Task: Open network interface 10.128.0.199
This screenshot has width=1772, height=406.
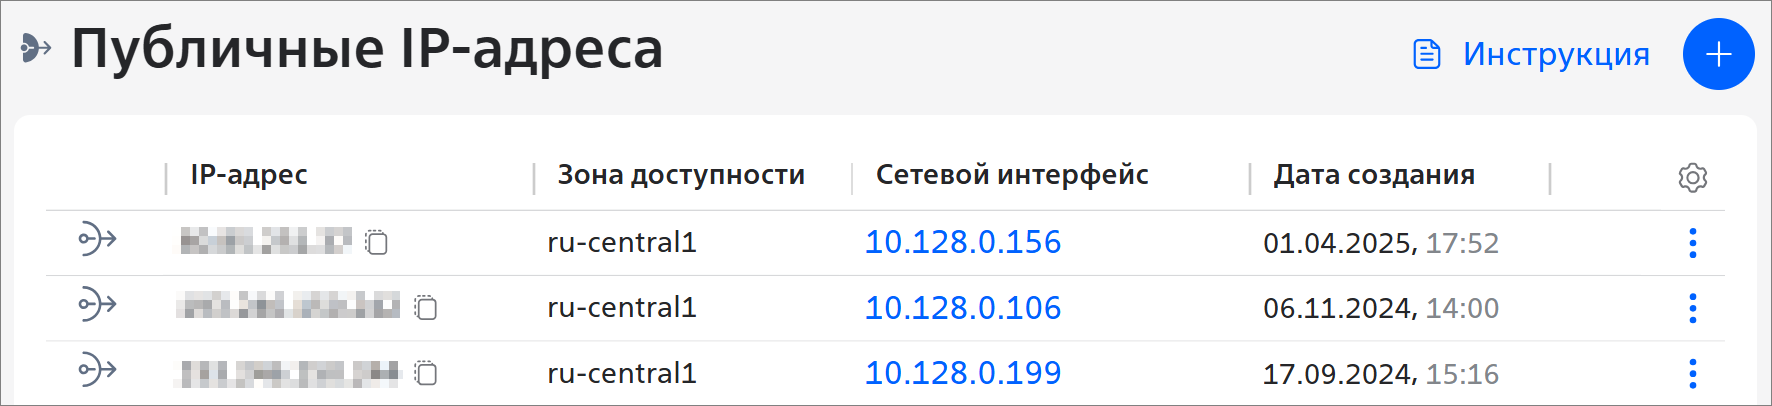Action: click(x=962, y=373)
